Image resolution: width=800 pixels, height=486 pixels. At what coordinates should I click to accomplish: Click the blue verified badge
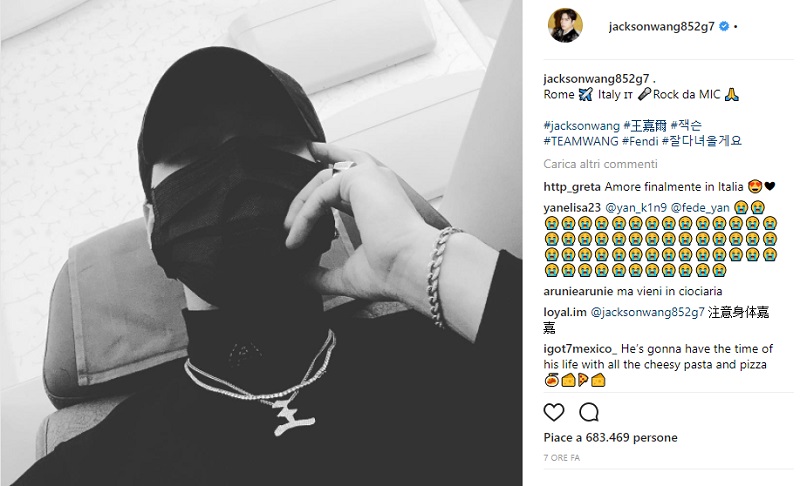tap(723, 27)
